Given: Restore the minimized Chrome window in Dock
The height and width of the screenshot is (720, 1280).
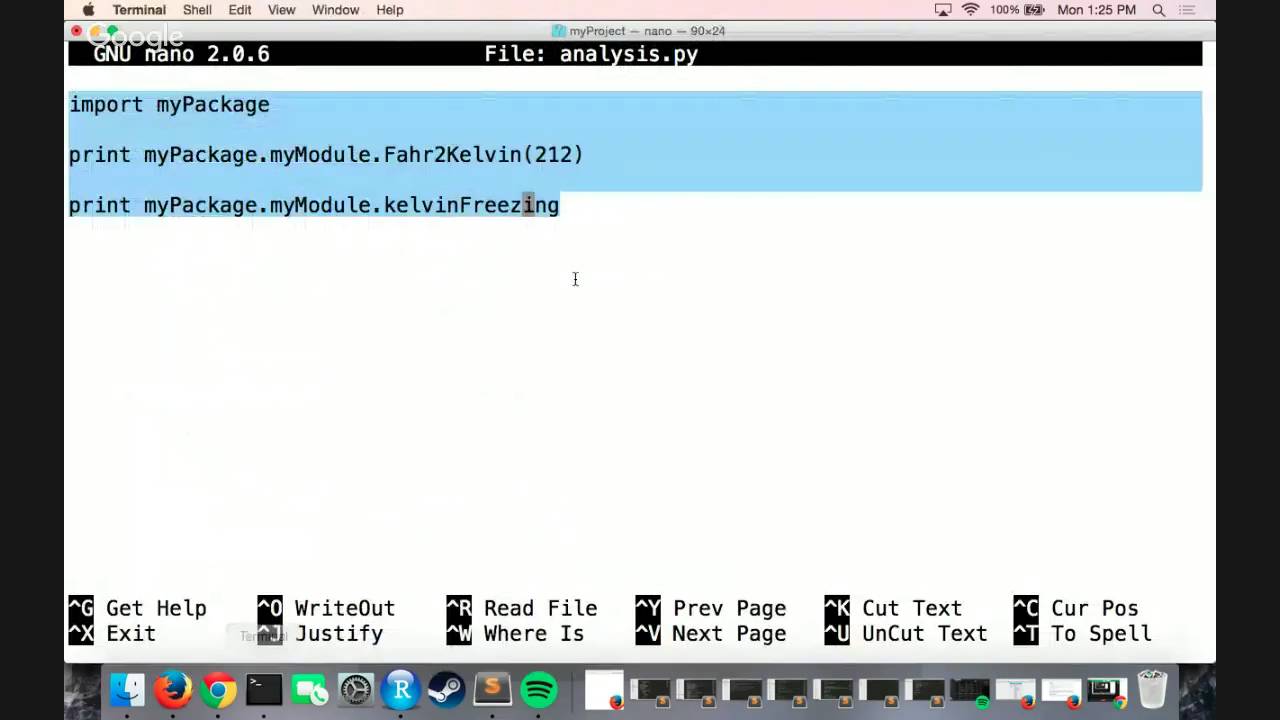Looking at the screenshot, I should pos(1107,690).
